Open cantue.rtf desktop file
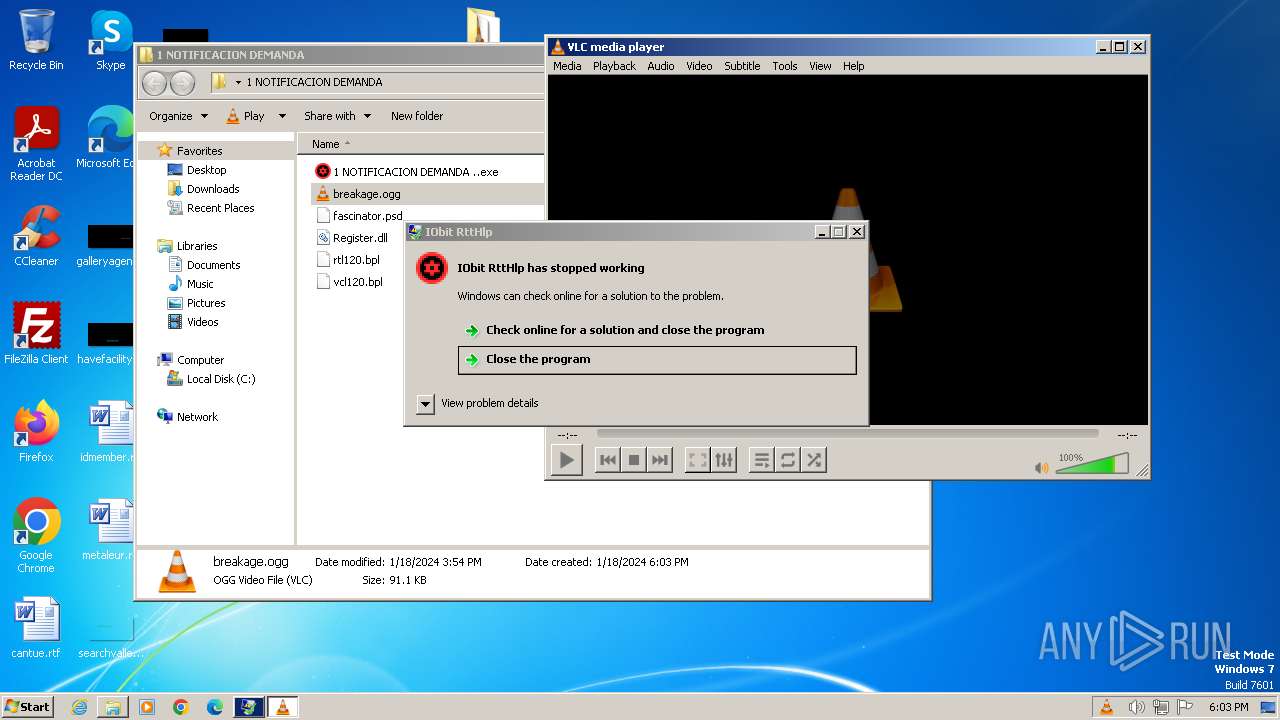This screenshot has height=720, width=1280. tap(36, 628)
